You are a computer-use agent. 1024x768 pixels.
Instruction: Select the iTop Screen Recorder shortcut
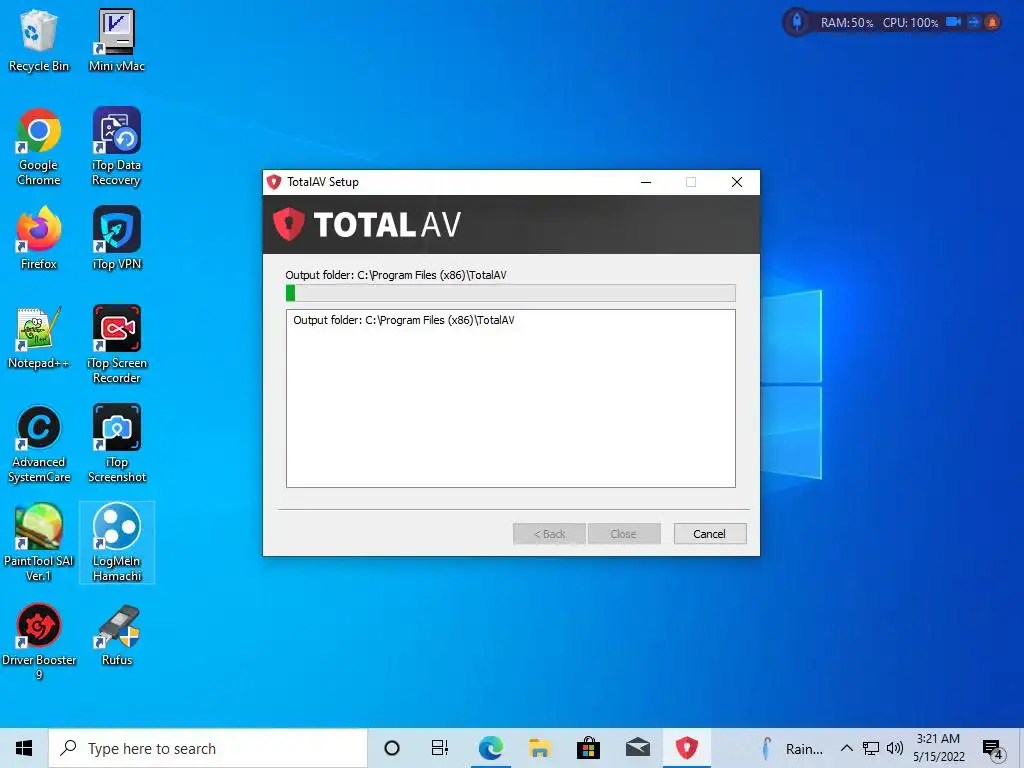tap(117, 345)
